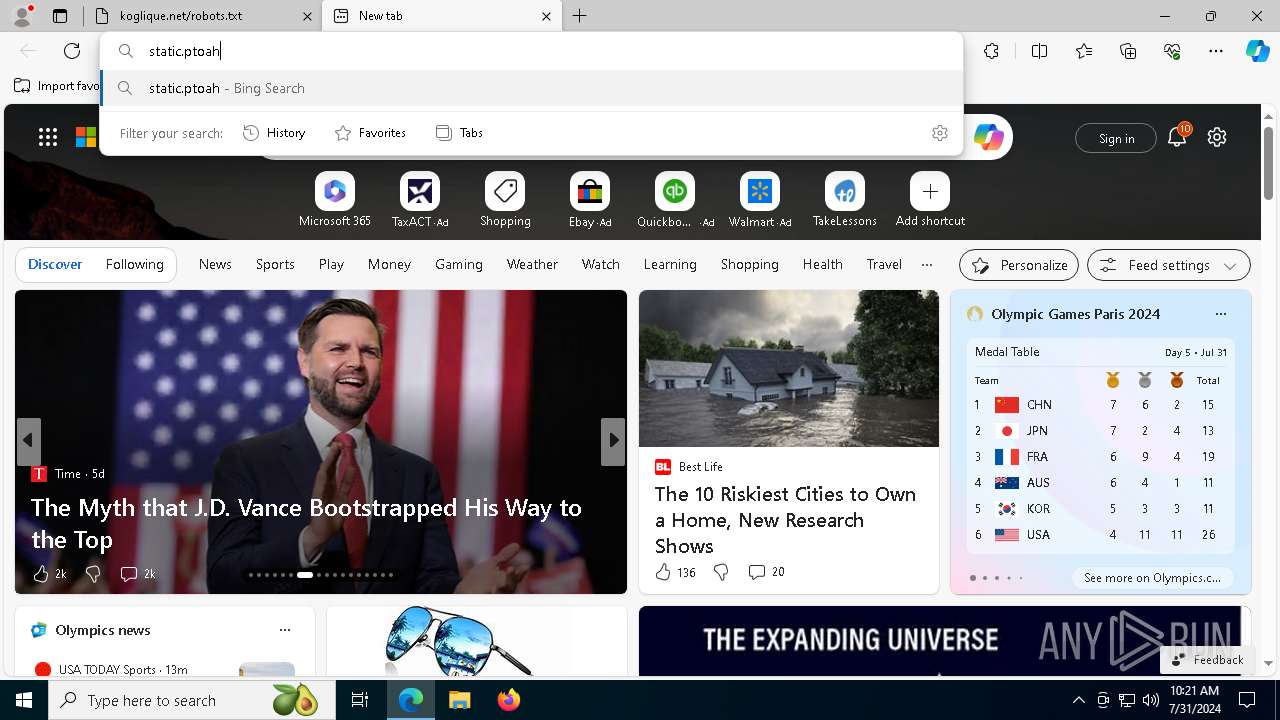This screenshot has height=720, width=1280.
Task: Open Browser essentials heart icon
Action: click(x=1172, y=51)
